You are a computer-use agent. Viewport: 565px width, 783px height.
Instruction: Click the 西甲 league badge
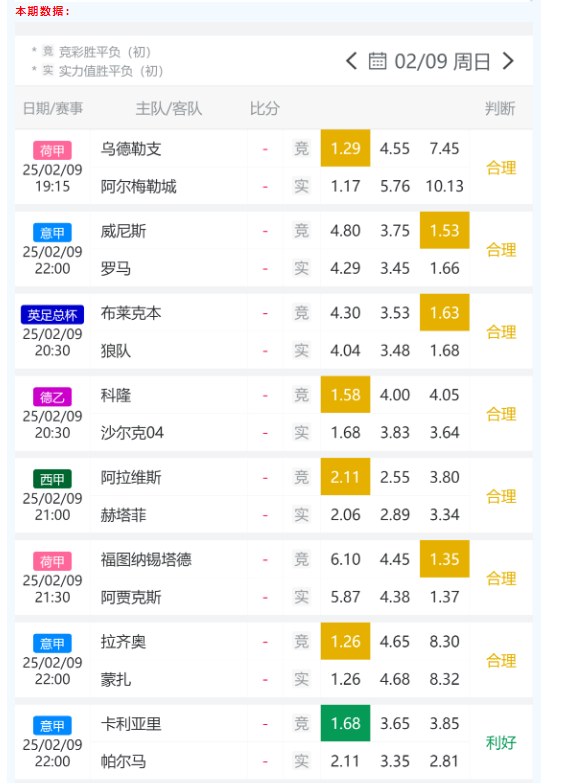(x=52, y=479)
